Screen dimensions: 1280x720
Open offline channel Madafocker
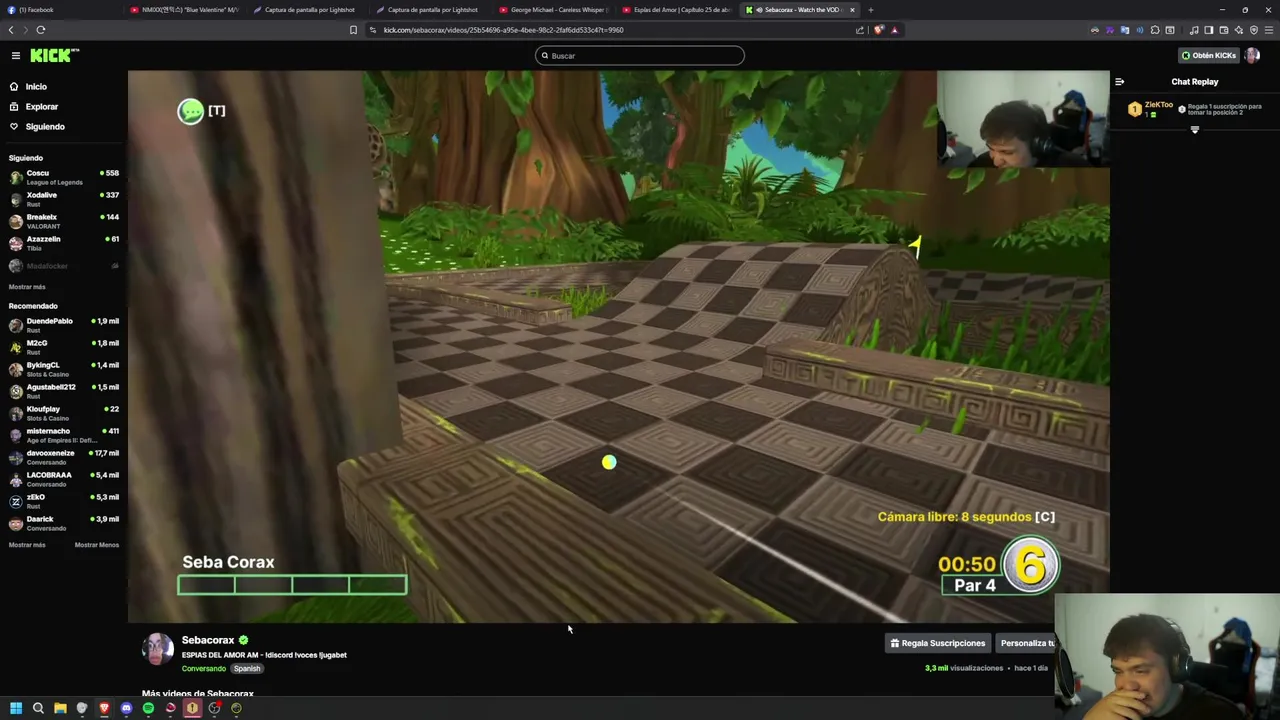(62, 266)
